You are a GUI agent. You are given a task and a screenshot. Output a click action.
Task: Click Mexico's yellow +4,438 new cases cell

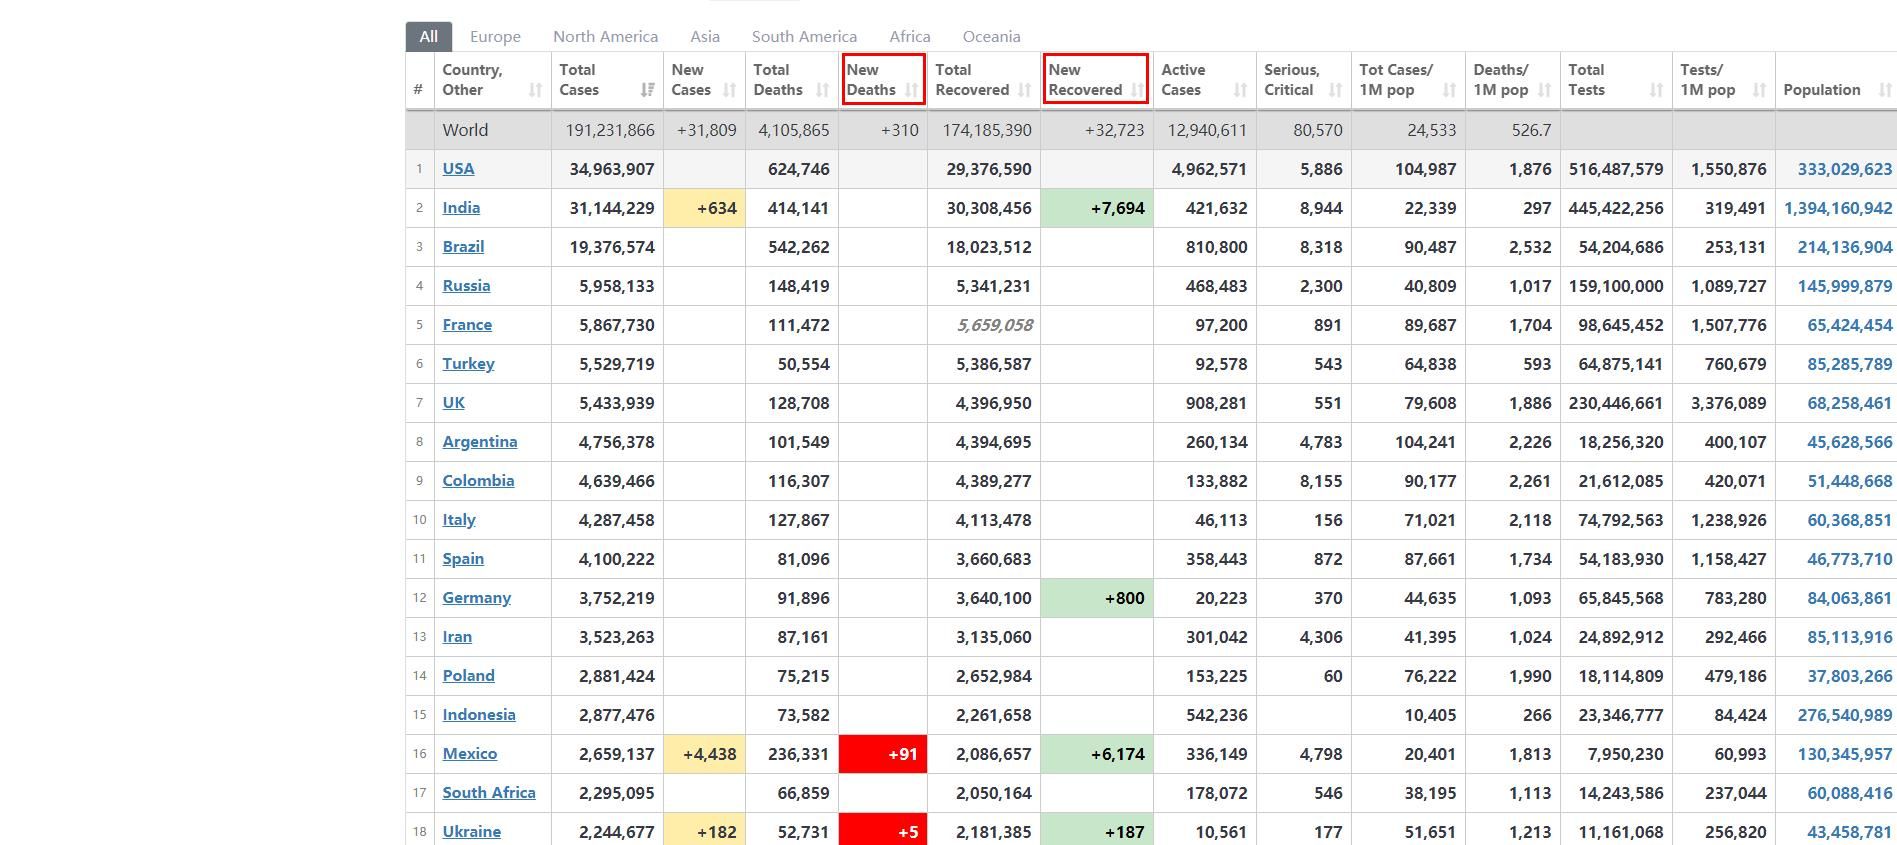pos(705,754)
